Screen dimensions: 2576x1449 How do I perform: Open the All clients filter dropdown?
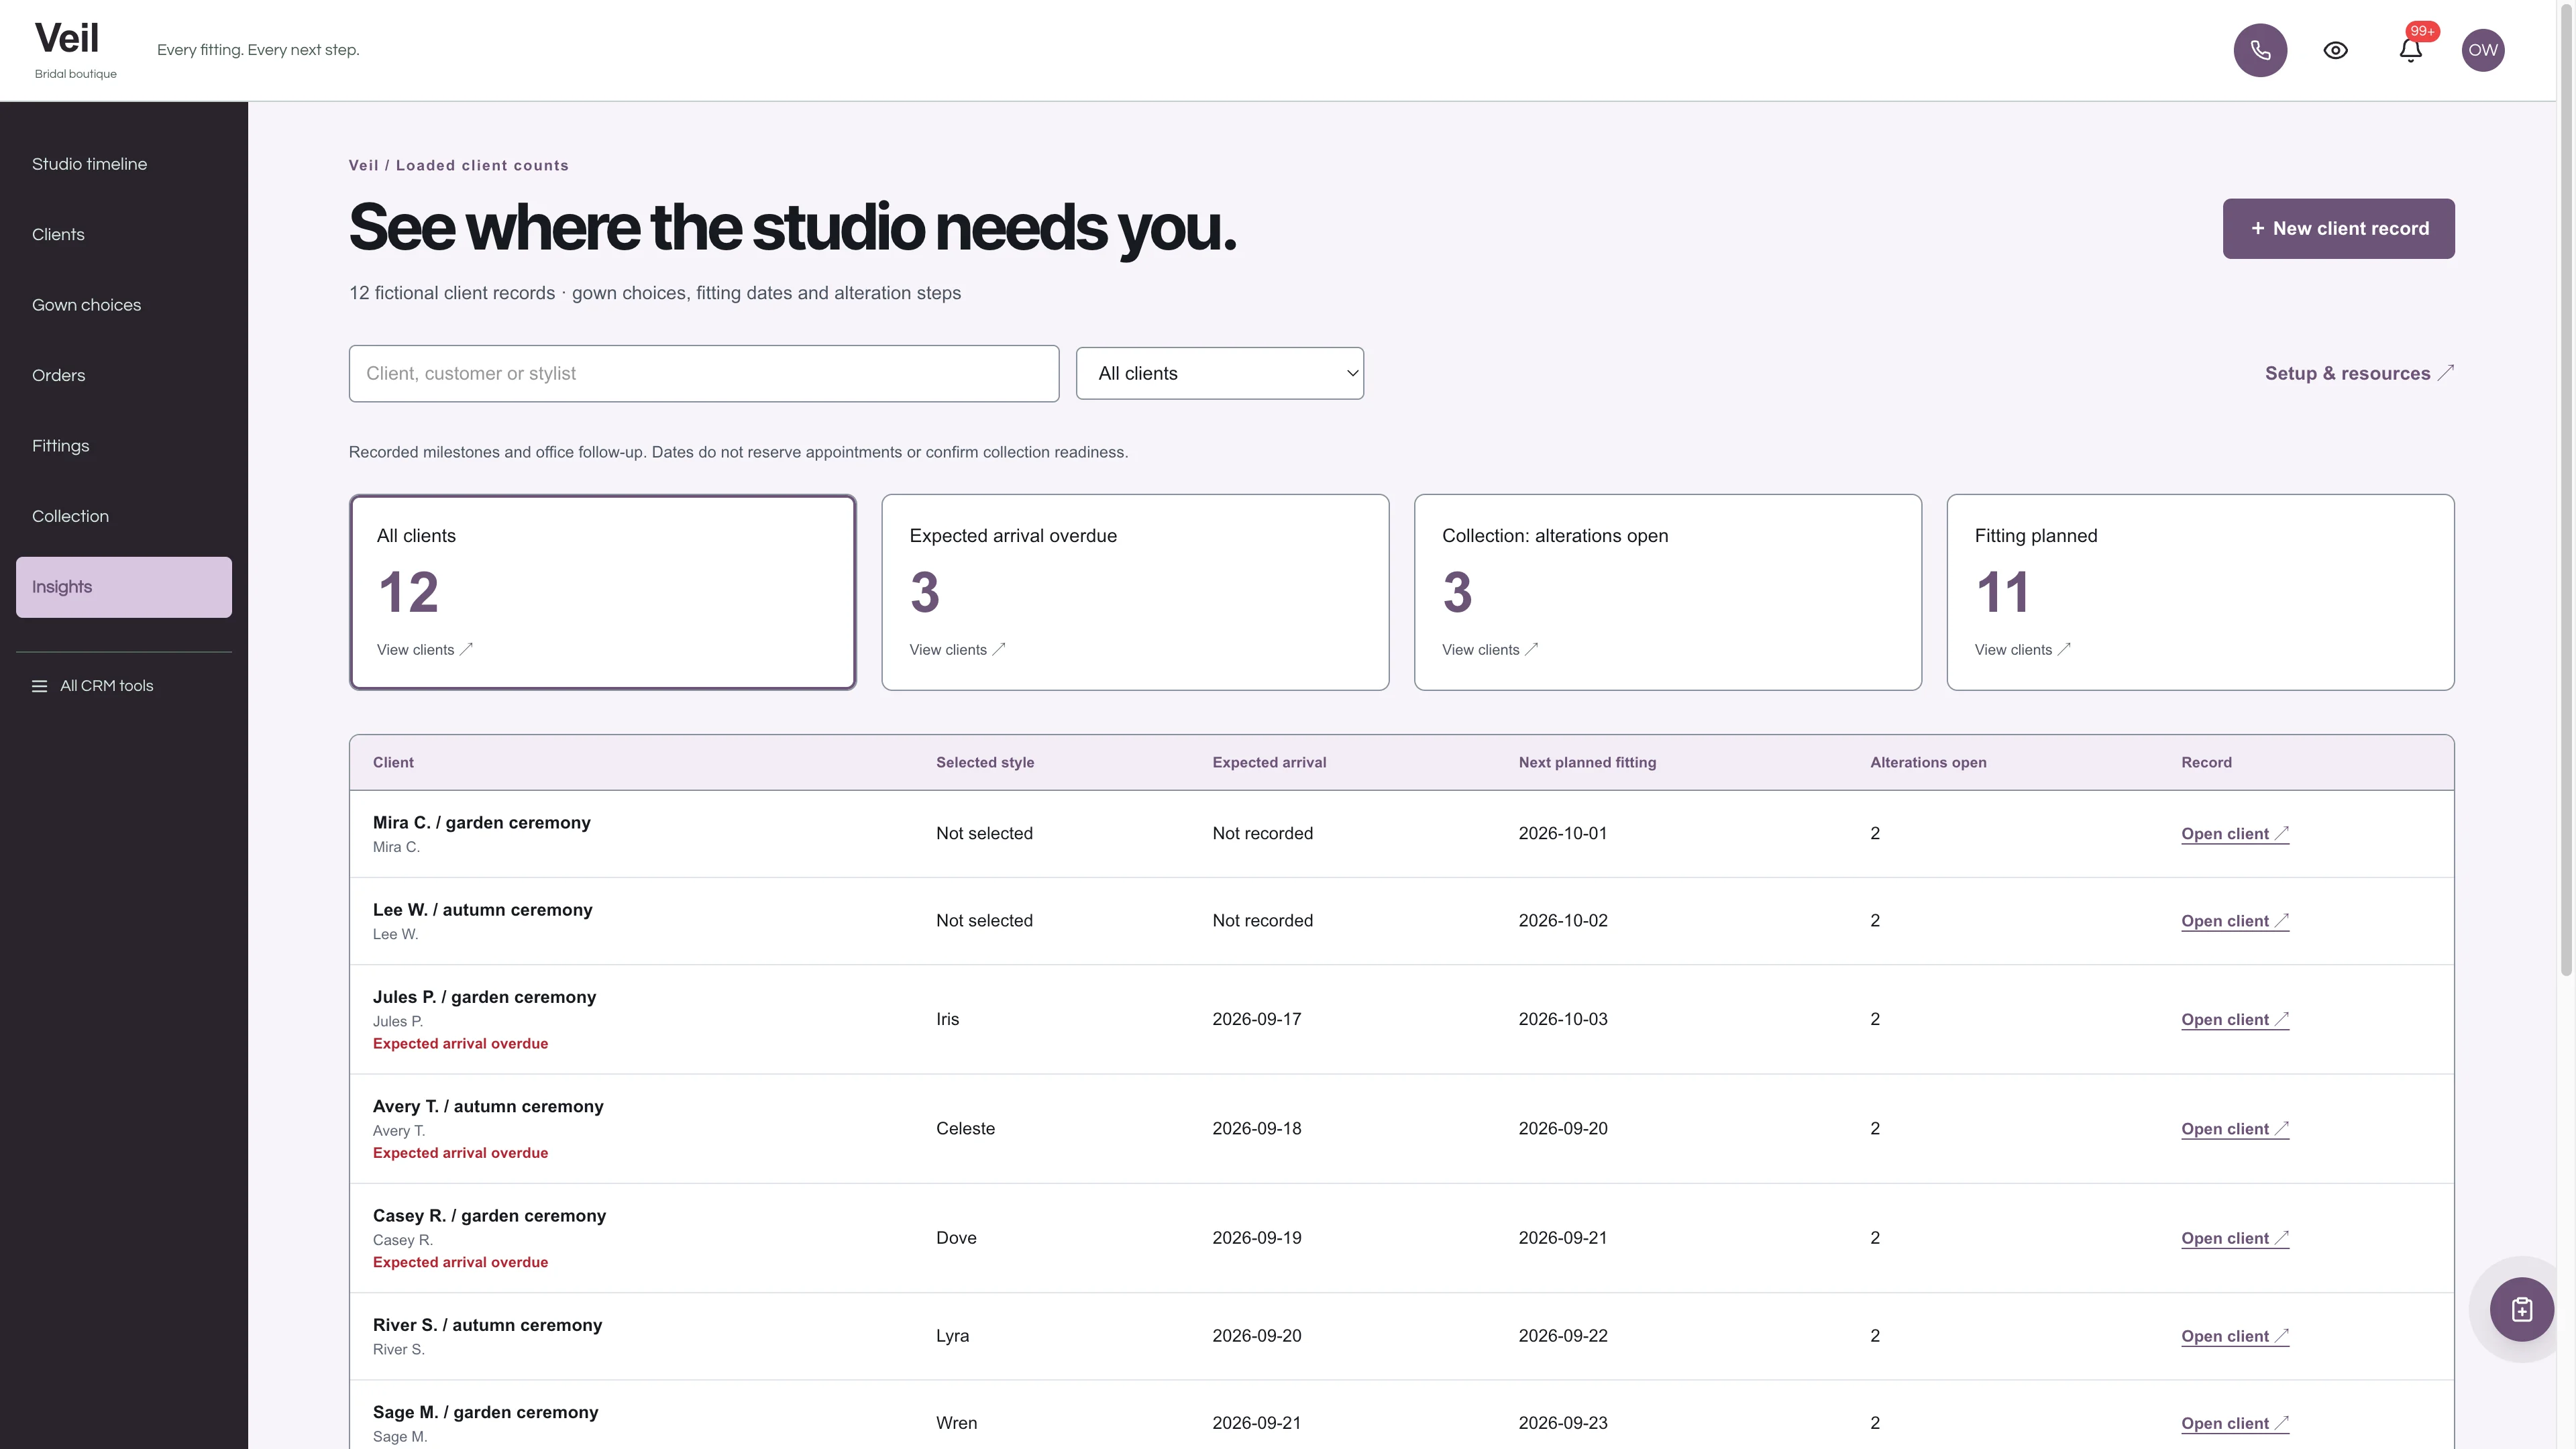tap(1219, 373)
